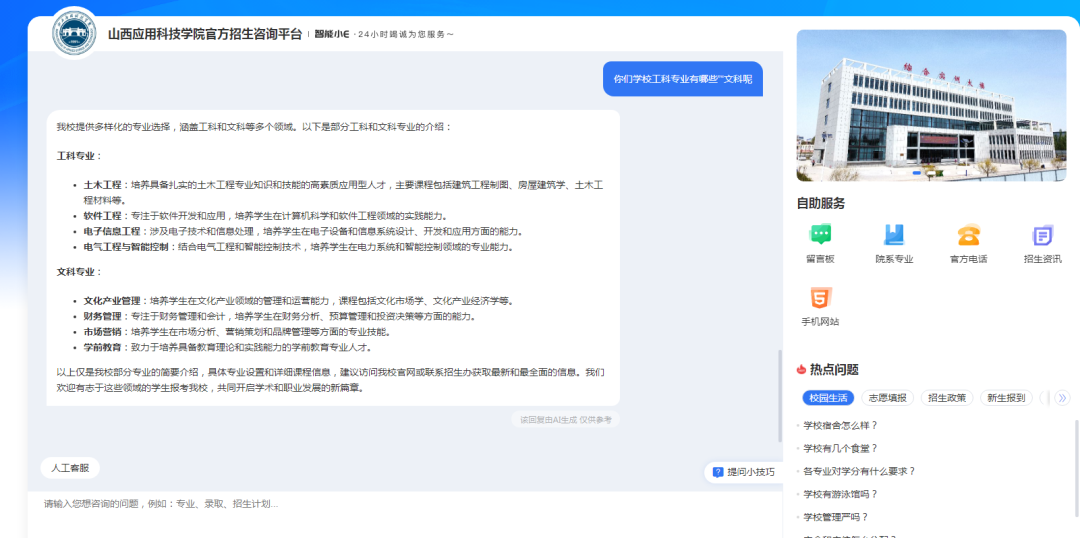Open the 留言板 message board icon
The height and width of the screenshot is (538, 1080).
coord(820,236)
